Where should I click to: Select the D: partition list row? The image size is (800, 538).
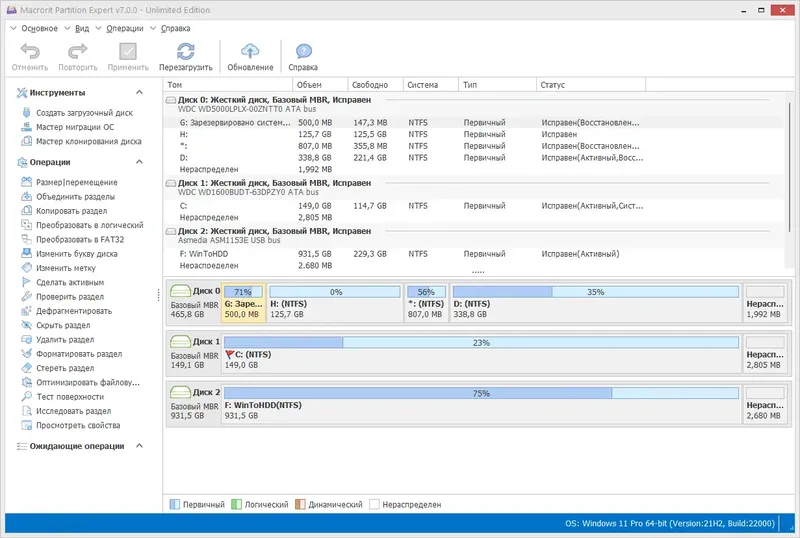(x=474, y=158)
